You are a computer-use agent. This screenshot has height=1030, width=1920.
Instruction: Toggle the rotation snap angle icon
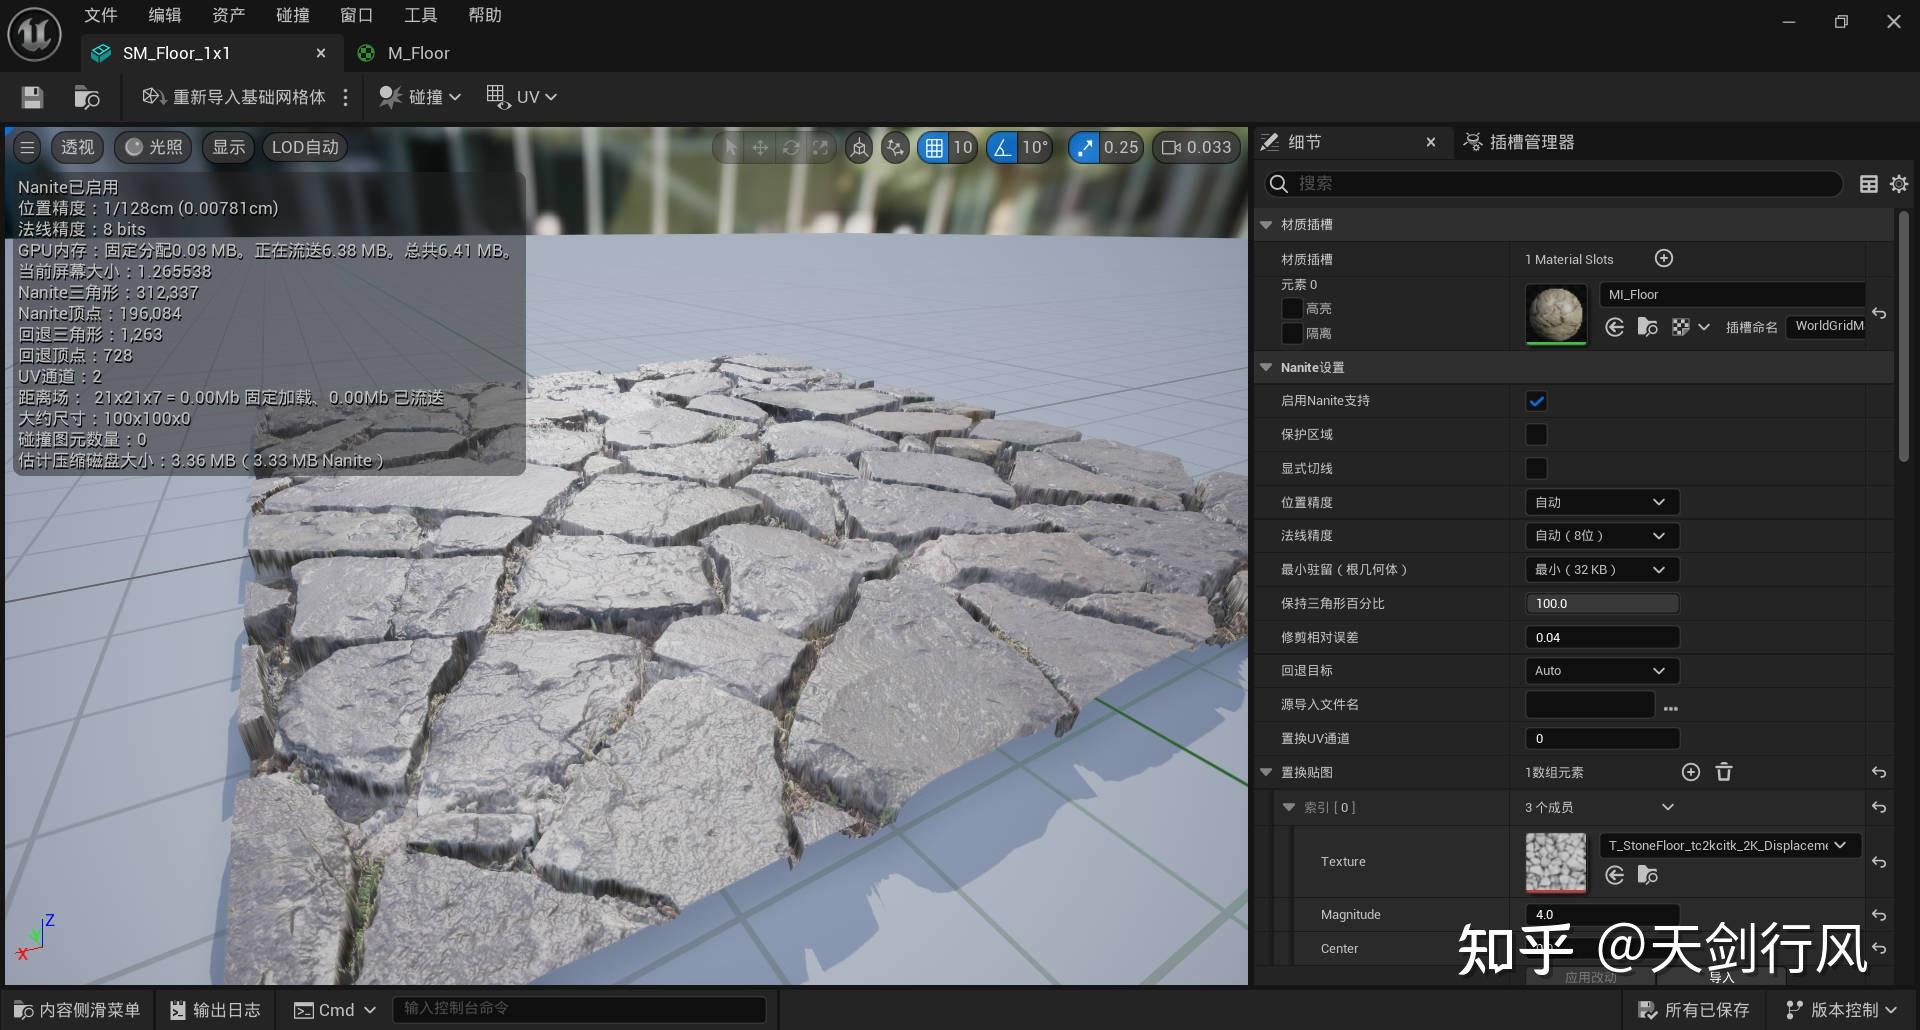[x=1002, y=148]
